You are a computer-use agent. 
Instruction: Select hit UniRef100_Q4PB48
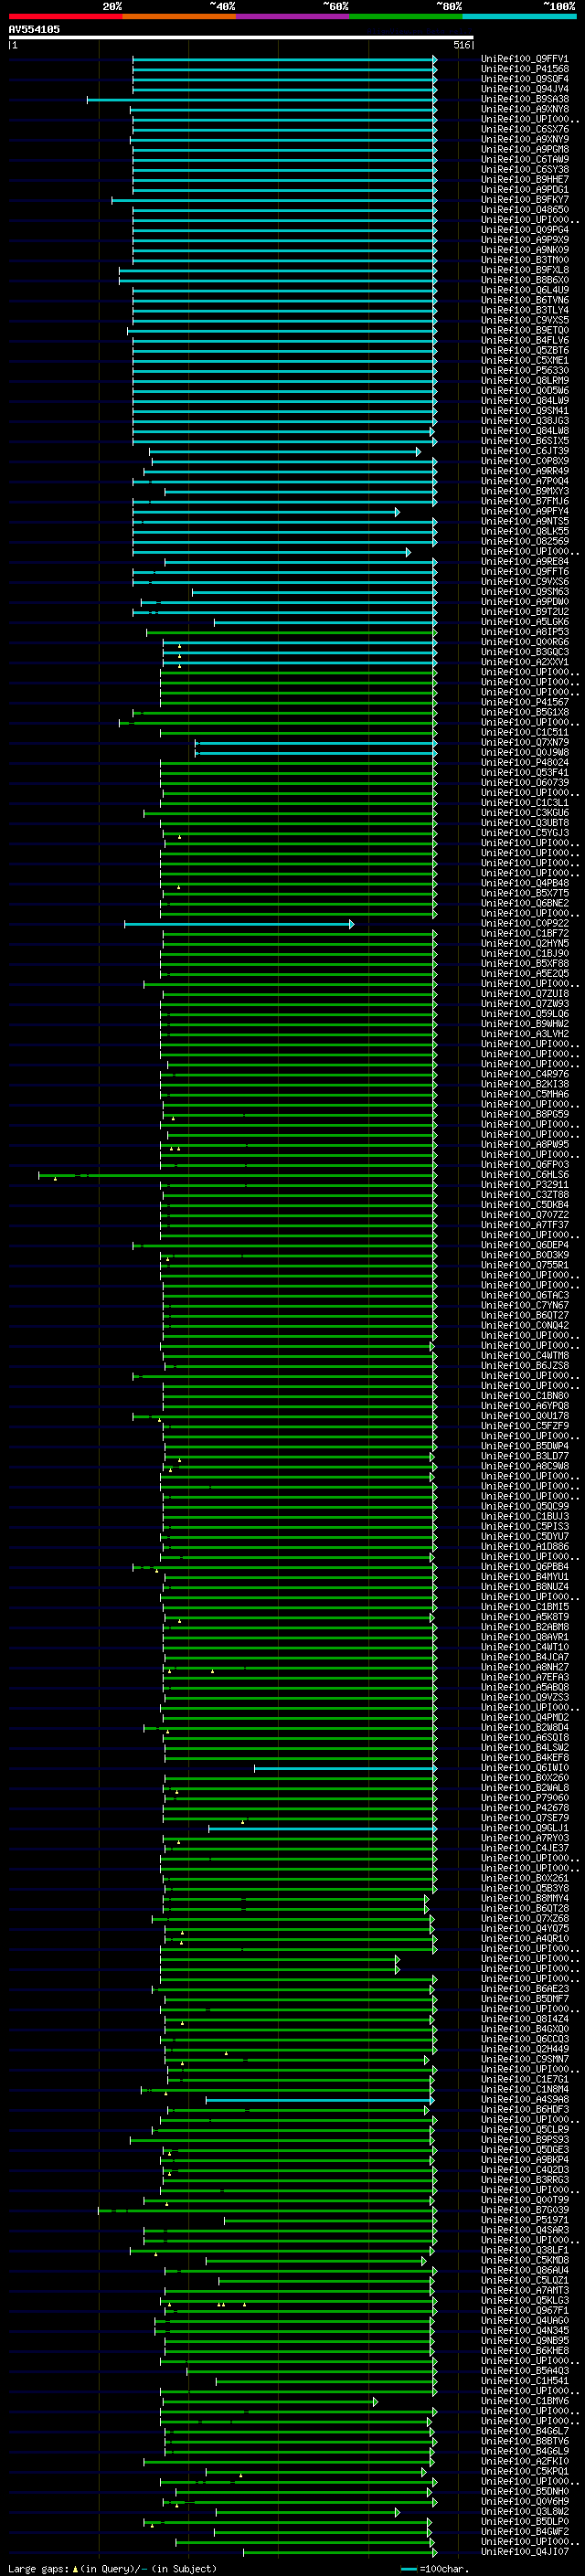(x=525, y=883)
